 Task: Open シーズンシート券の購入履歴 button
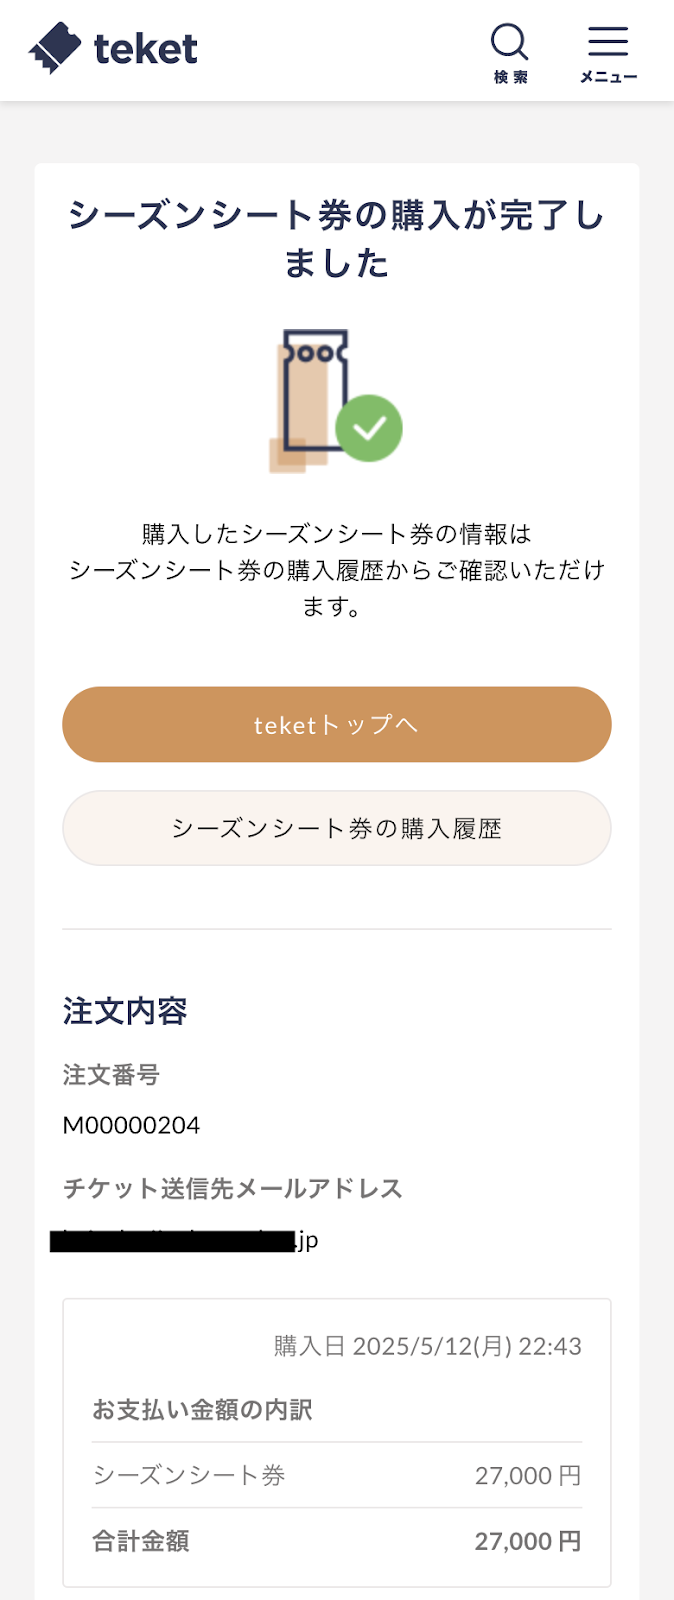[x=337, y=828]
